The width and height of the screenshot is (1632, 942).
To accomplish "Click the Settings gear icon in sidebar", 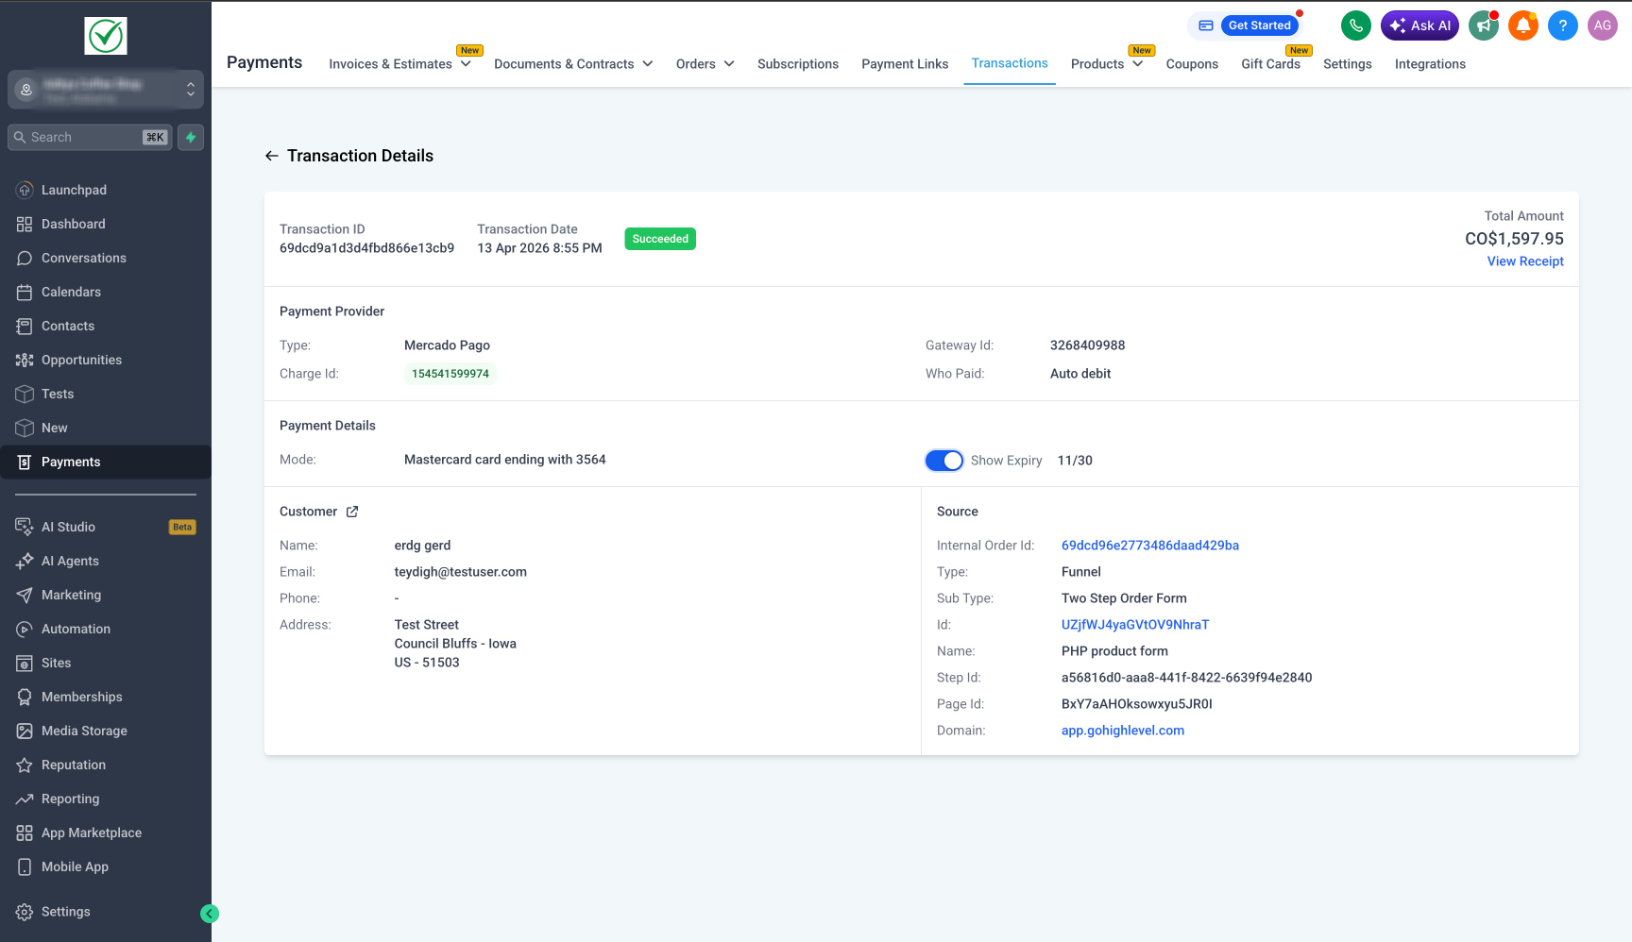I will click(25, 912).
